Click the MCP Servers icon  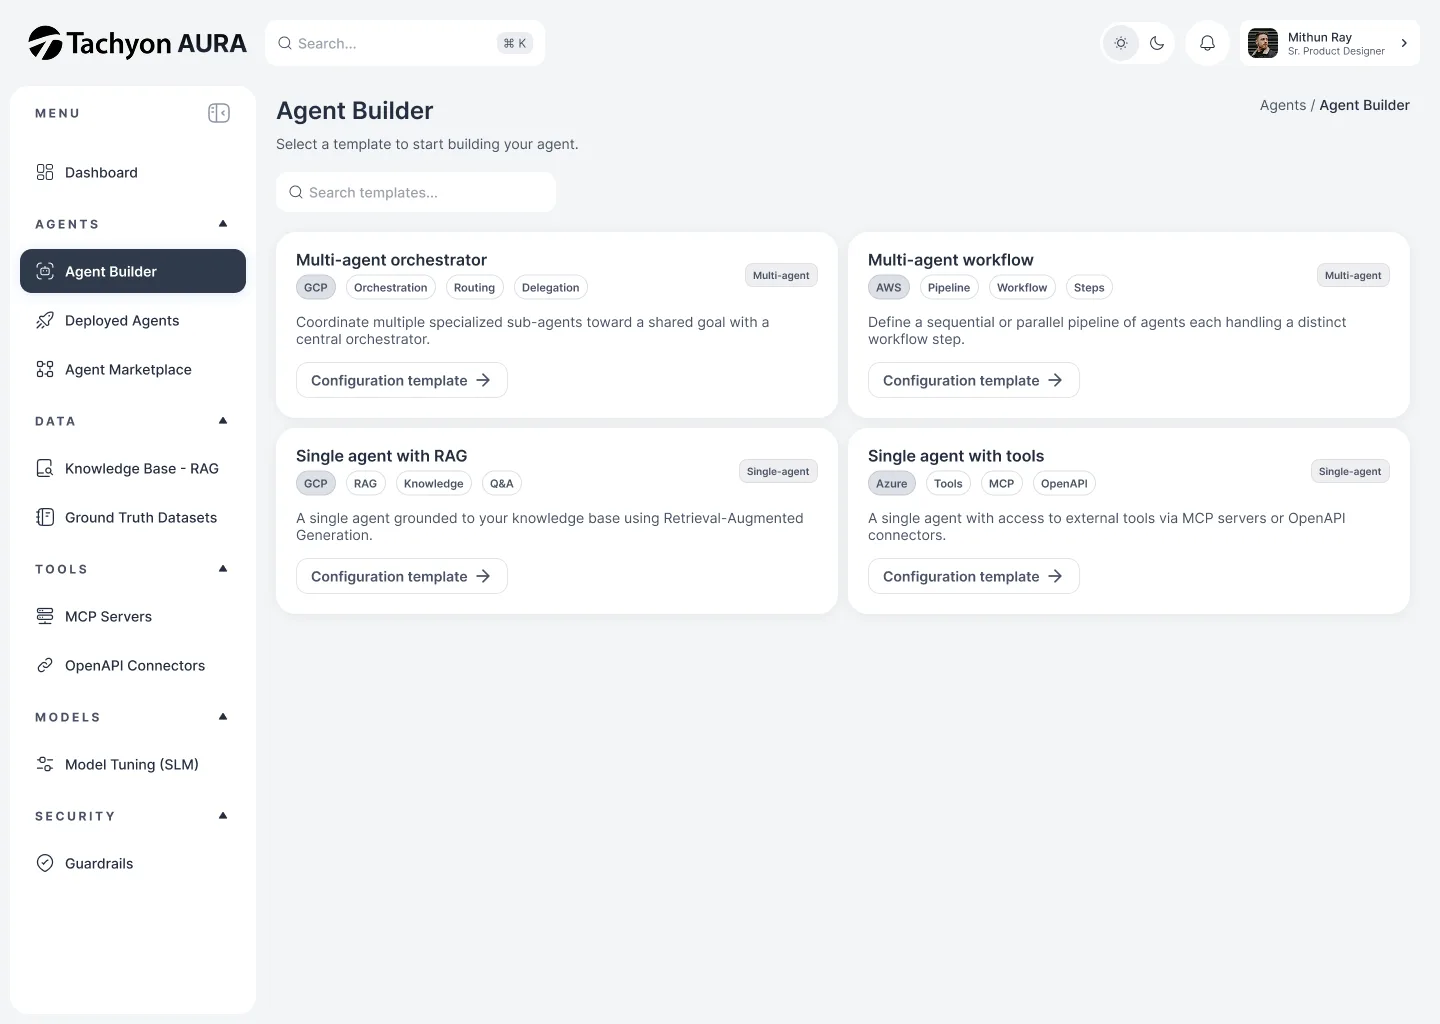[x=45, y=616]
